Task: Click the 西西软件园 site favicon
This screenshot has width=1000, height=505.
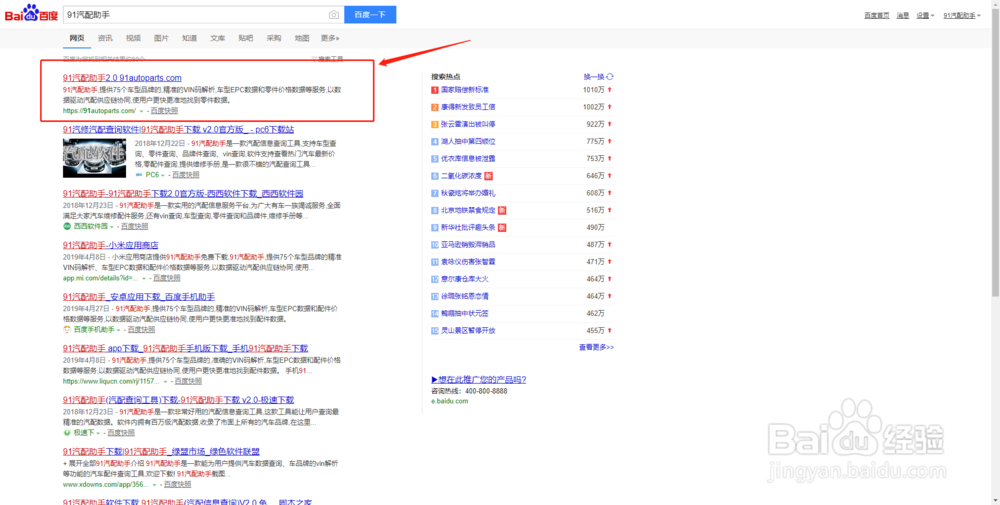Action: point(67,226)
